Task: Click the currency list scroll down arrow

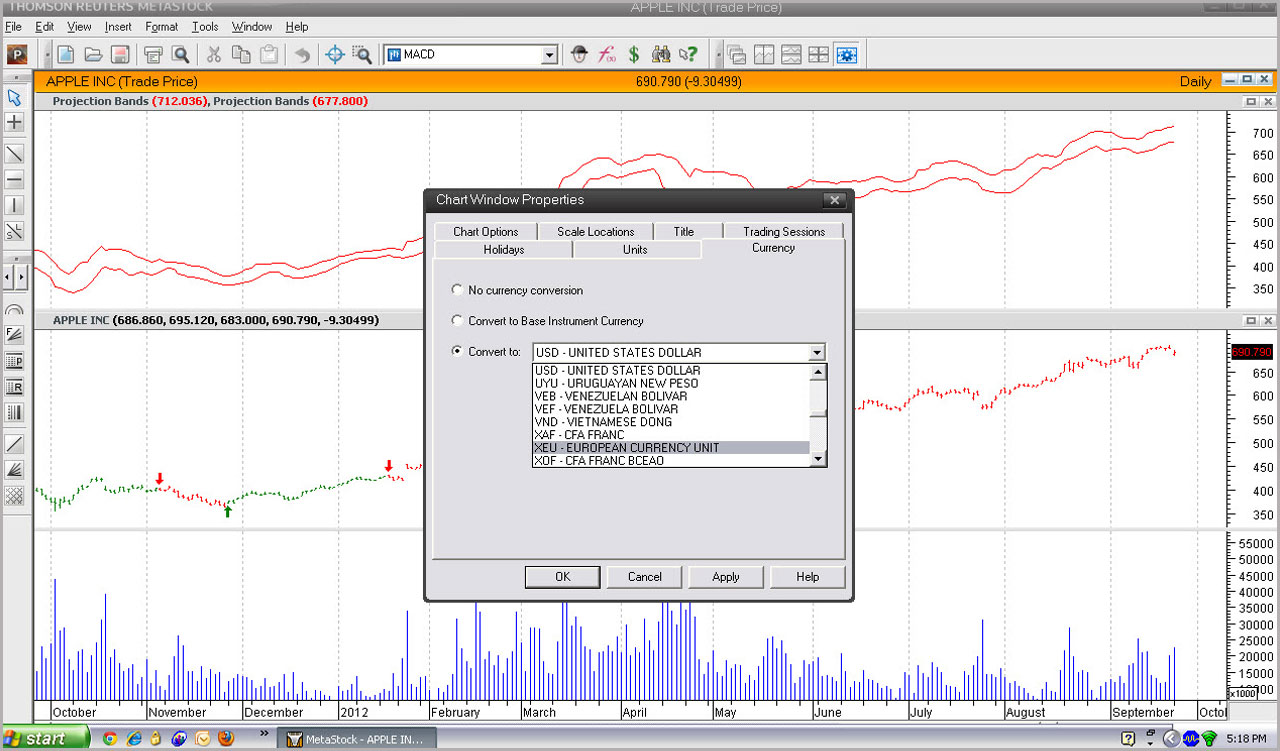Action: pyautogui.click(x=817, y=459)
